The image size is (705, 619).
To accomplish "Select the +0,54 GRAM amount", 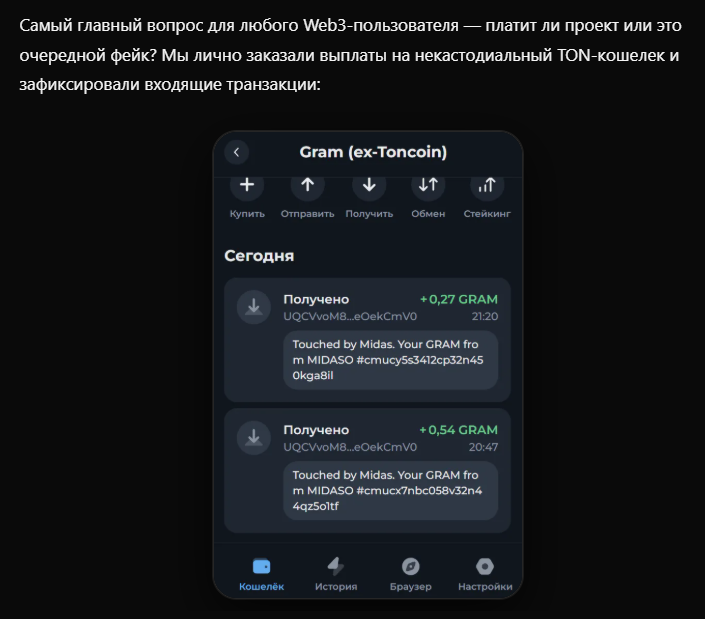I will coord(458,430).
